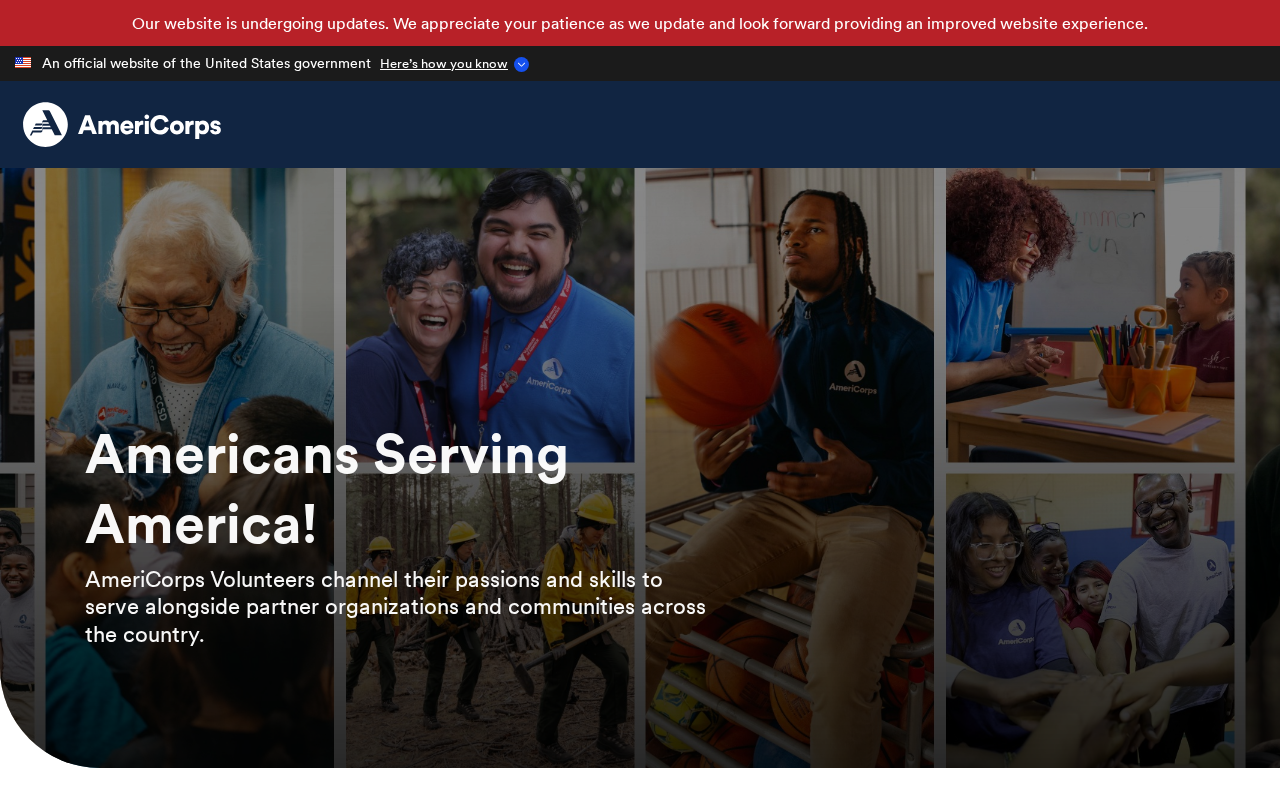
Task: Select the photo of woman and child coloring
Action: click(x=1090, y=315)
